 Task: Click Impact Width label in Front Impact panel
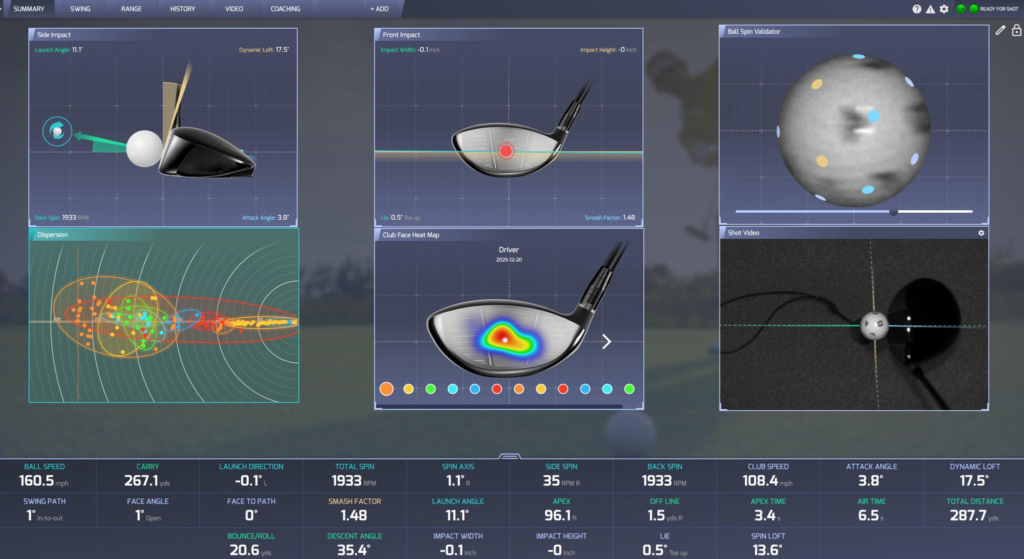[409, 50]
